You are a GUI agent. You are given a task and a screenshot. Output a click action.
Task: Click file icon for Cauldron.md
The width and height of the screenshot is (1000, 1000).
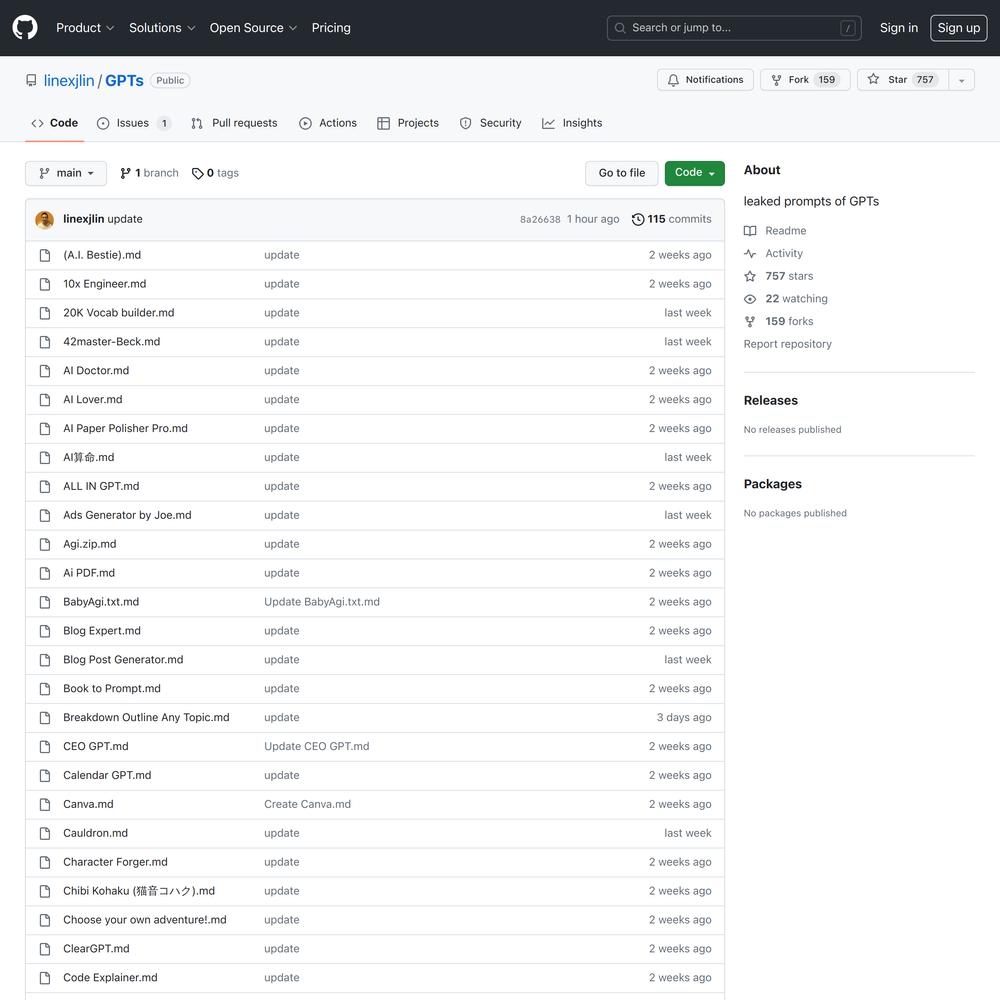45,833
